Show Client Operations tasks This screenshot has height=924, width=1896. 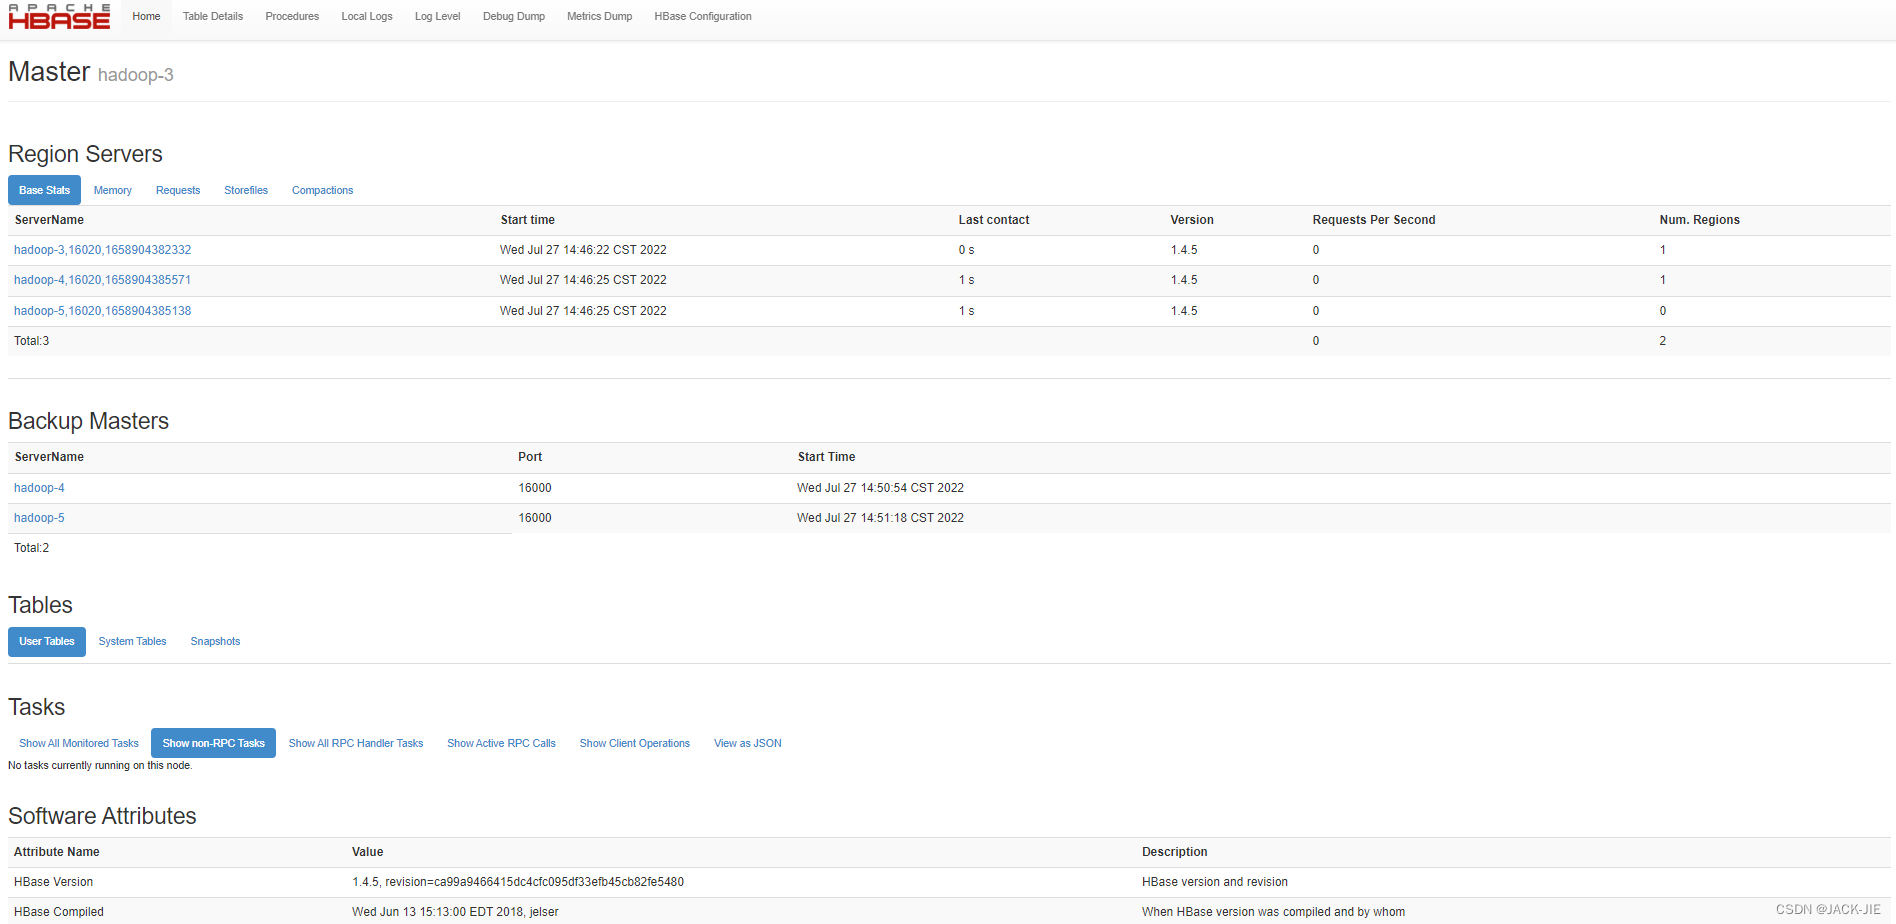(x=635, y=743)
